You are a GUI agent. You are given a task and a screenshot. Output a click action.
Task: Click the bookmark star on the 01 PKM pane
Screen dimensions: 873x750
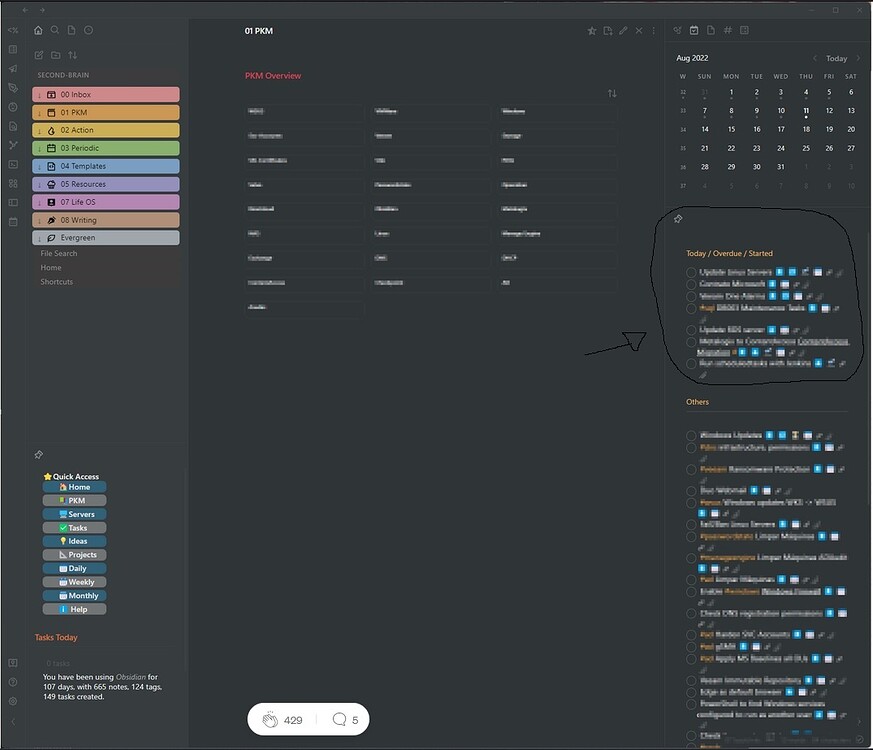click(591, 31)
